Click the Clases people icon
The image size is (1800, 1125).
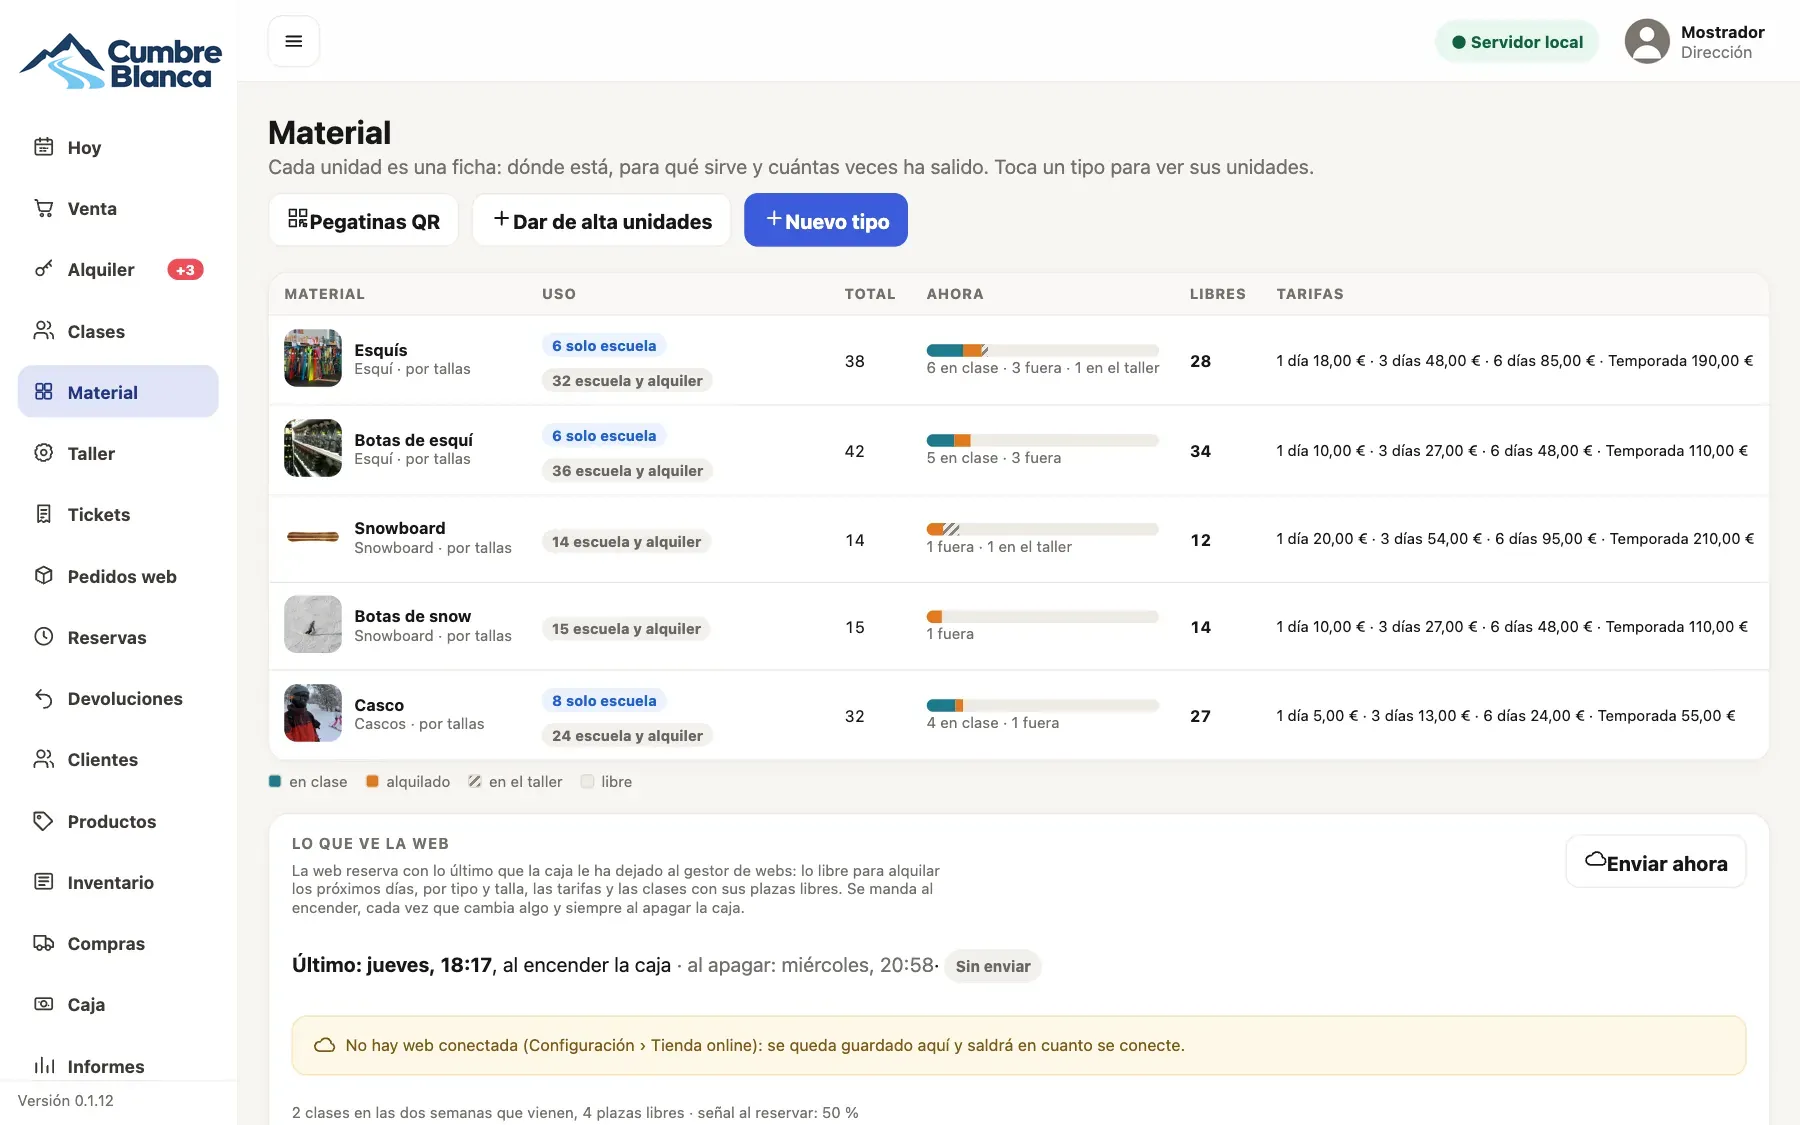coord(43,331)
